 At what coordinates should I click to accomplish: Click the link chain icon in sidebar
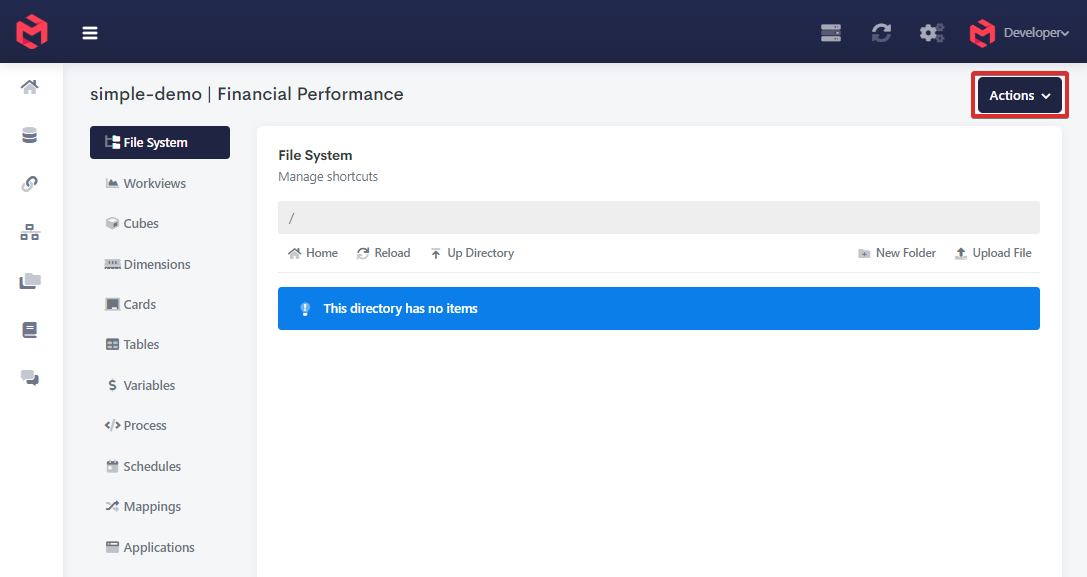coord(30,184)
